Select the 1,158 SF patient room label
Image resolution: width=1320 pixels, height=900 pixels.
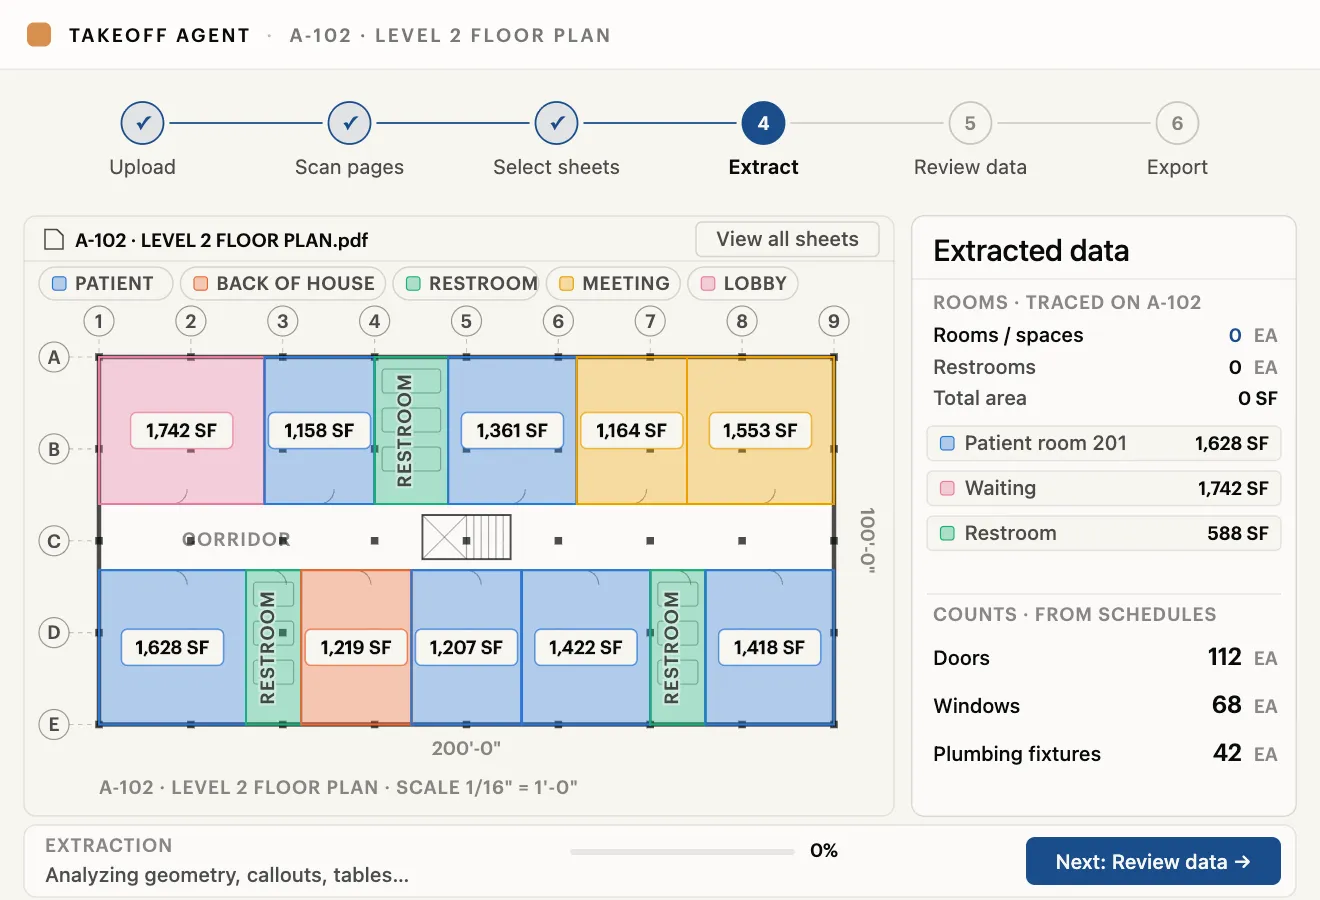click(319, 431)
